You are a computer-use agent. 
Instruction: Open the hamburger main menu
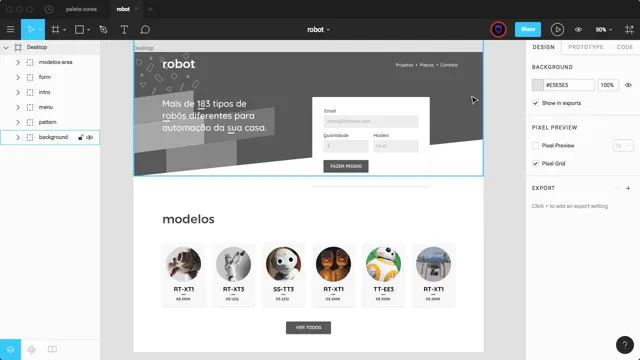click(x=10, y=29)
